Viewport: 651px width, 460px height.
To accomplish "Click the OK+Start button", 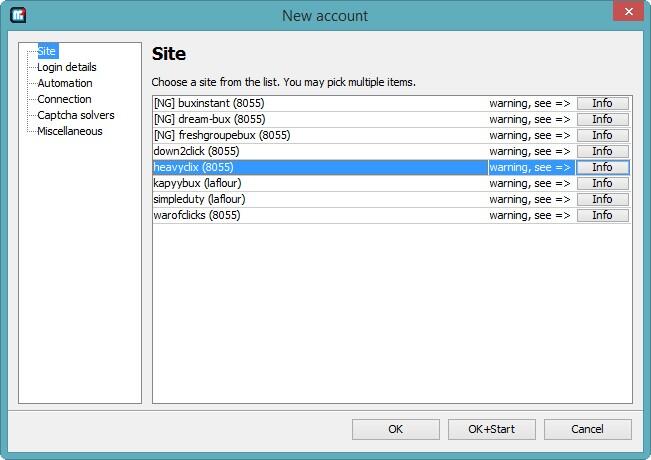I will (491, 429).
